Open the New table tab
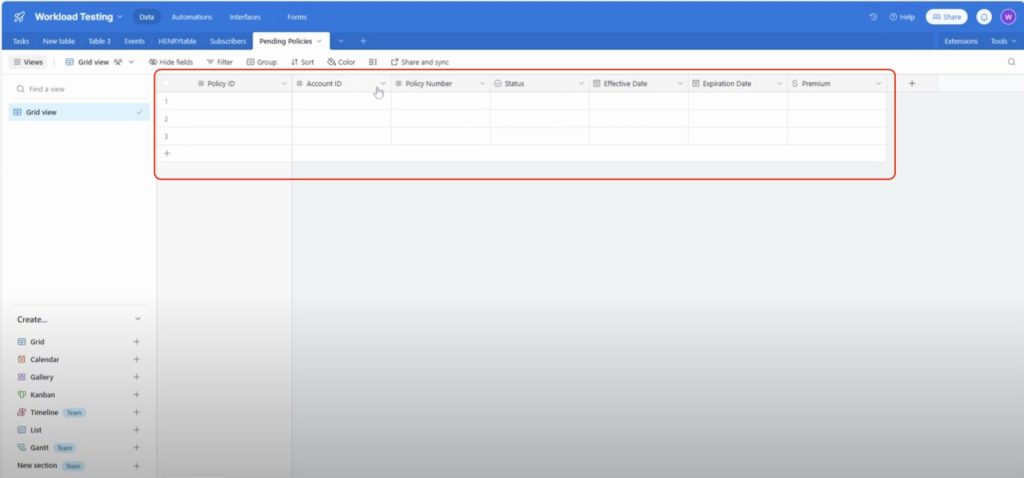Screen dimensions: 1024x478 click(59, 41)
